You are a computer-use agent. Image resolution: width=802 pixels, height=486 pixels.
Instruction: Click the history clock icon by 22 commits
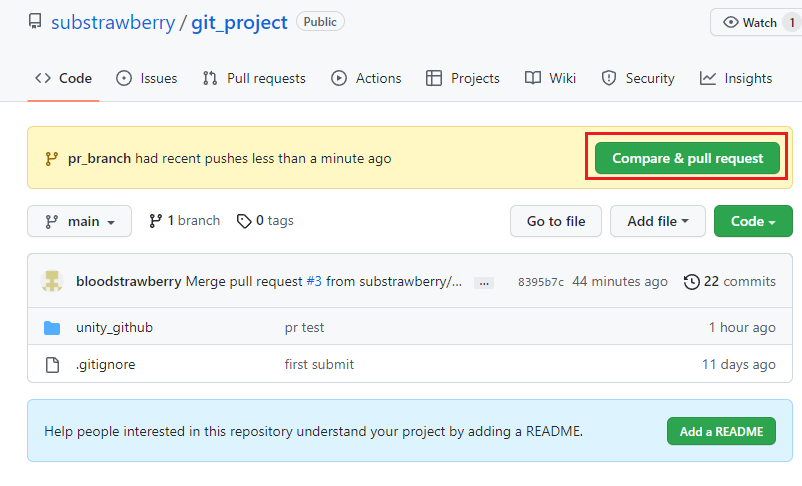[x=692, y=282]
